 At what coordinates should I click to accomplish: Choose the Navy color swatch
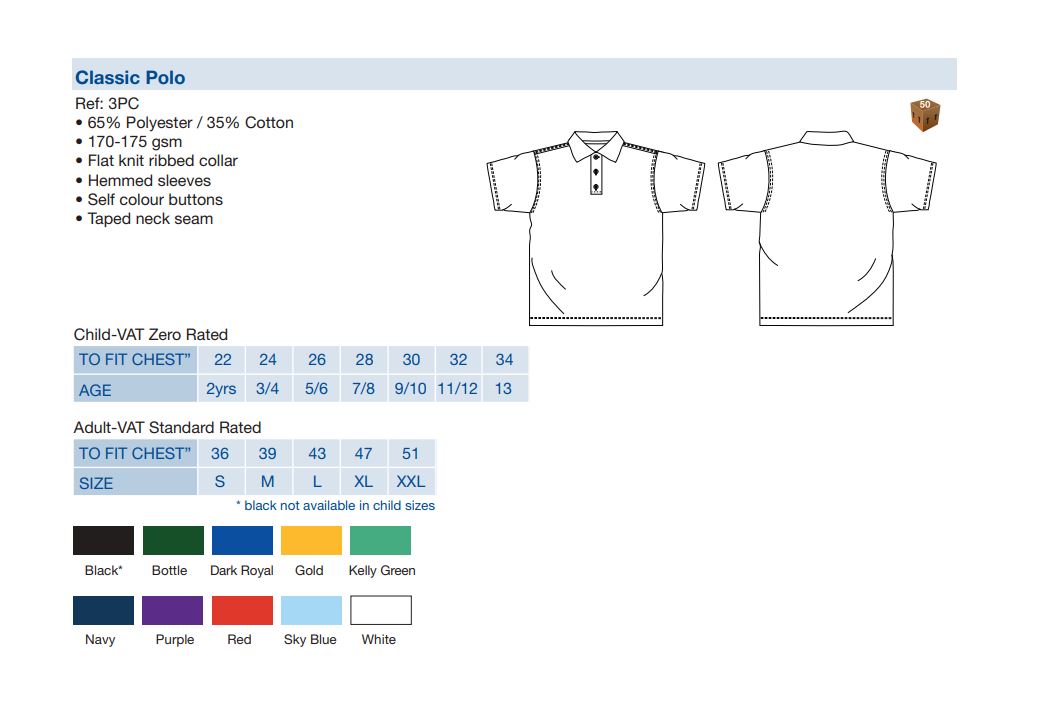click(x=103, y=611)
